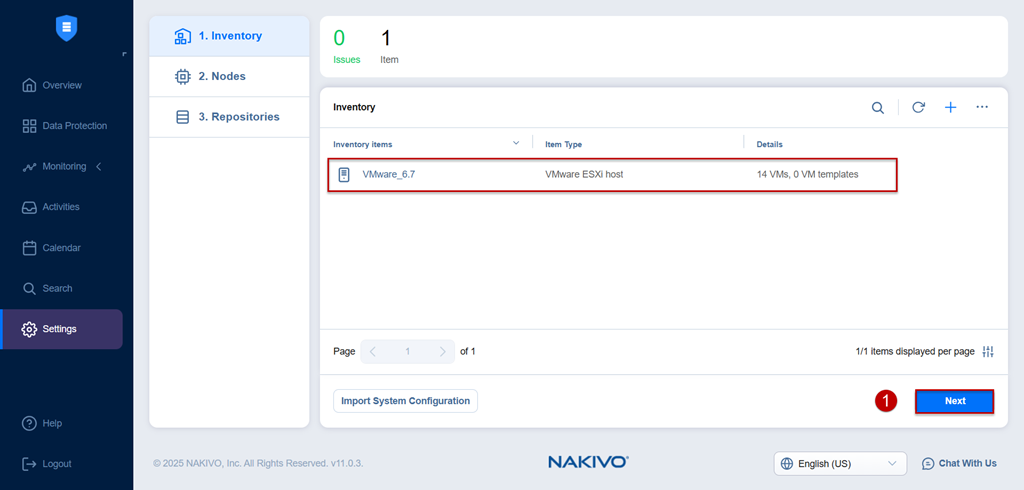Click the Next button
The width and height of the screenshot is (1024, 490).
coord(955,401)
